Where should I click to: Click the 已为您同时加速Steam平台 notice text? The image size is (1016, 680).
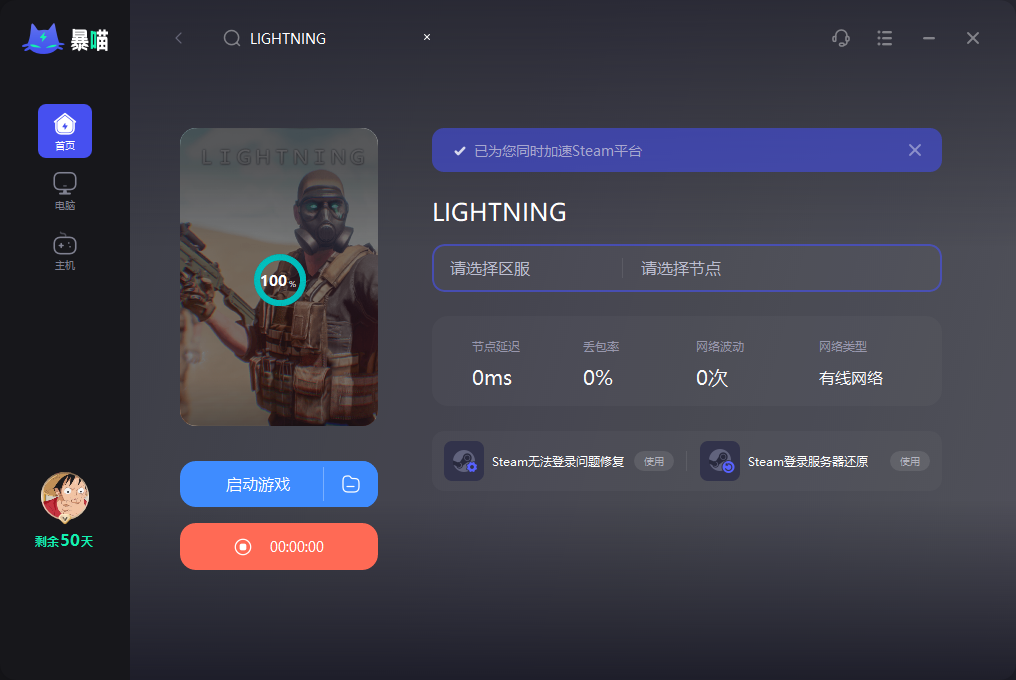pos(558,151)
